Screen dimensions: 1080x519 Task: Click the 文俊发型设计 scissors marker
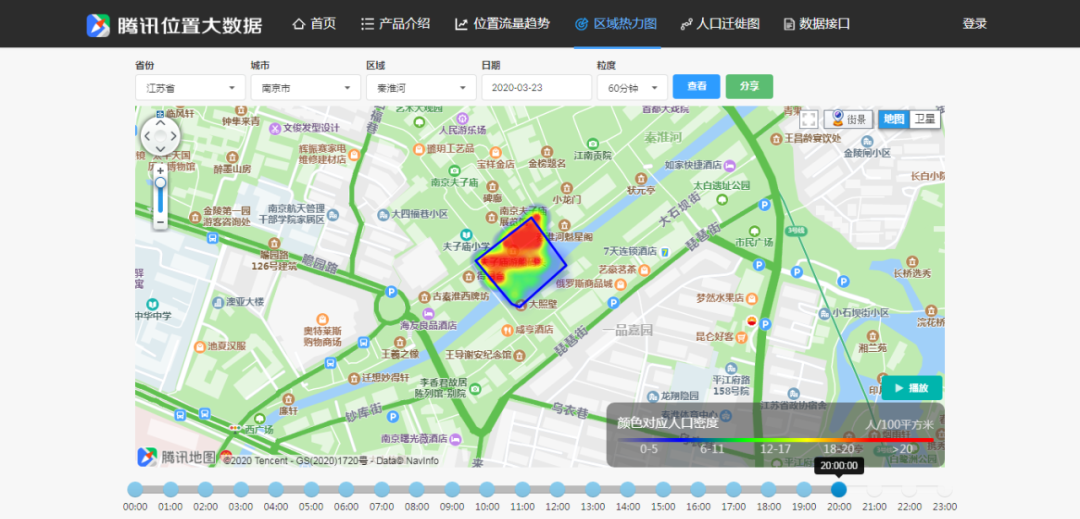coord(275,128)
